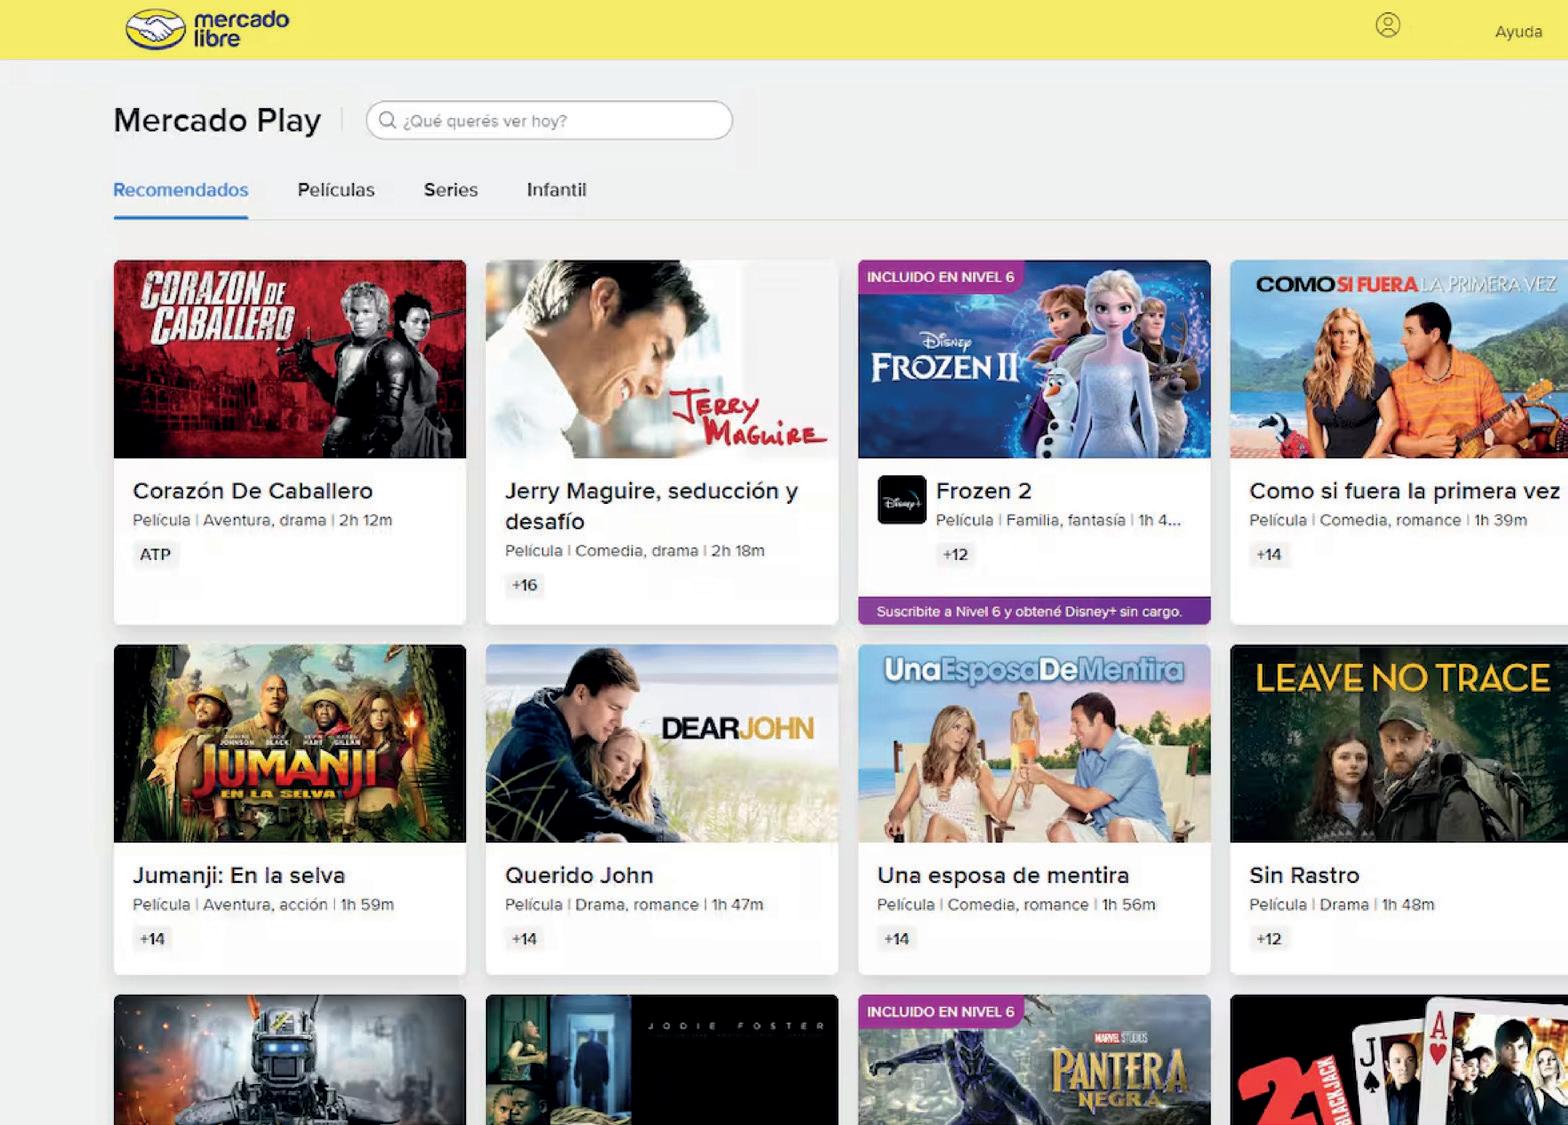
Task: Click the 'Jerry Maguire, seducción y desafío' title
Action: pos(652,506)
